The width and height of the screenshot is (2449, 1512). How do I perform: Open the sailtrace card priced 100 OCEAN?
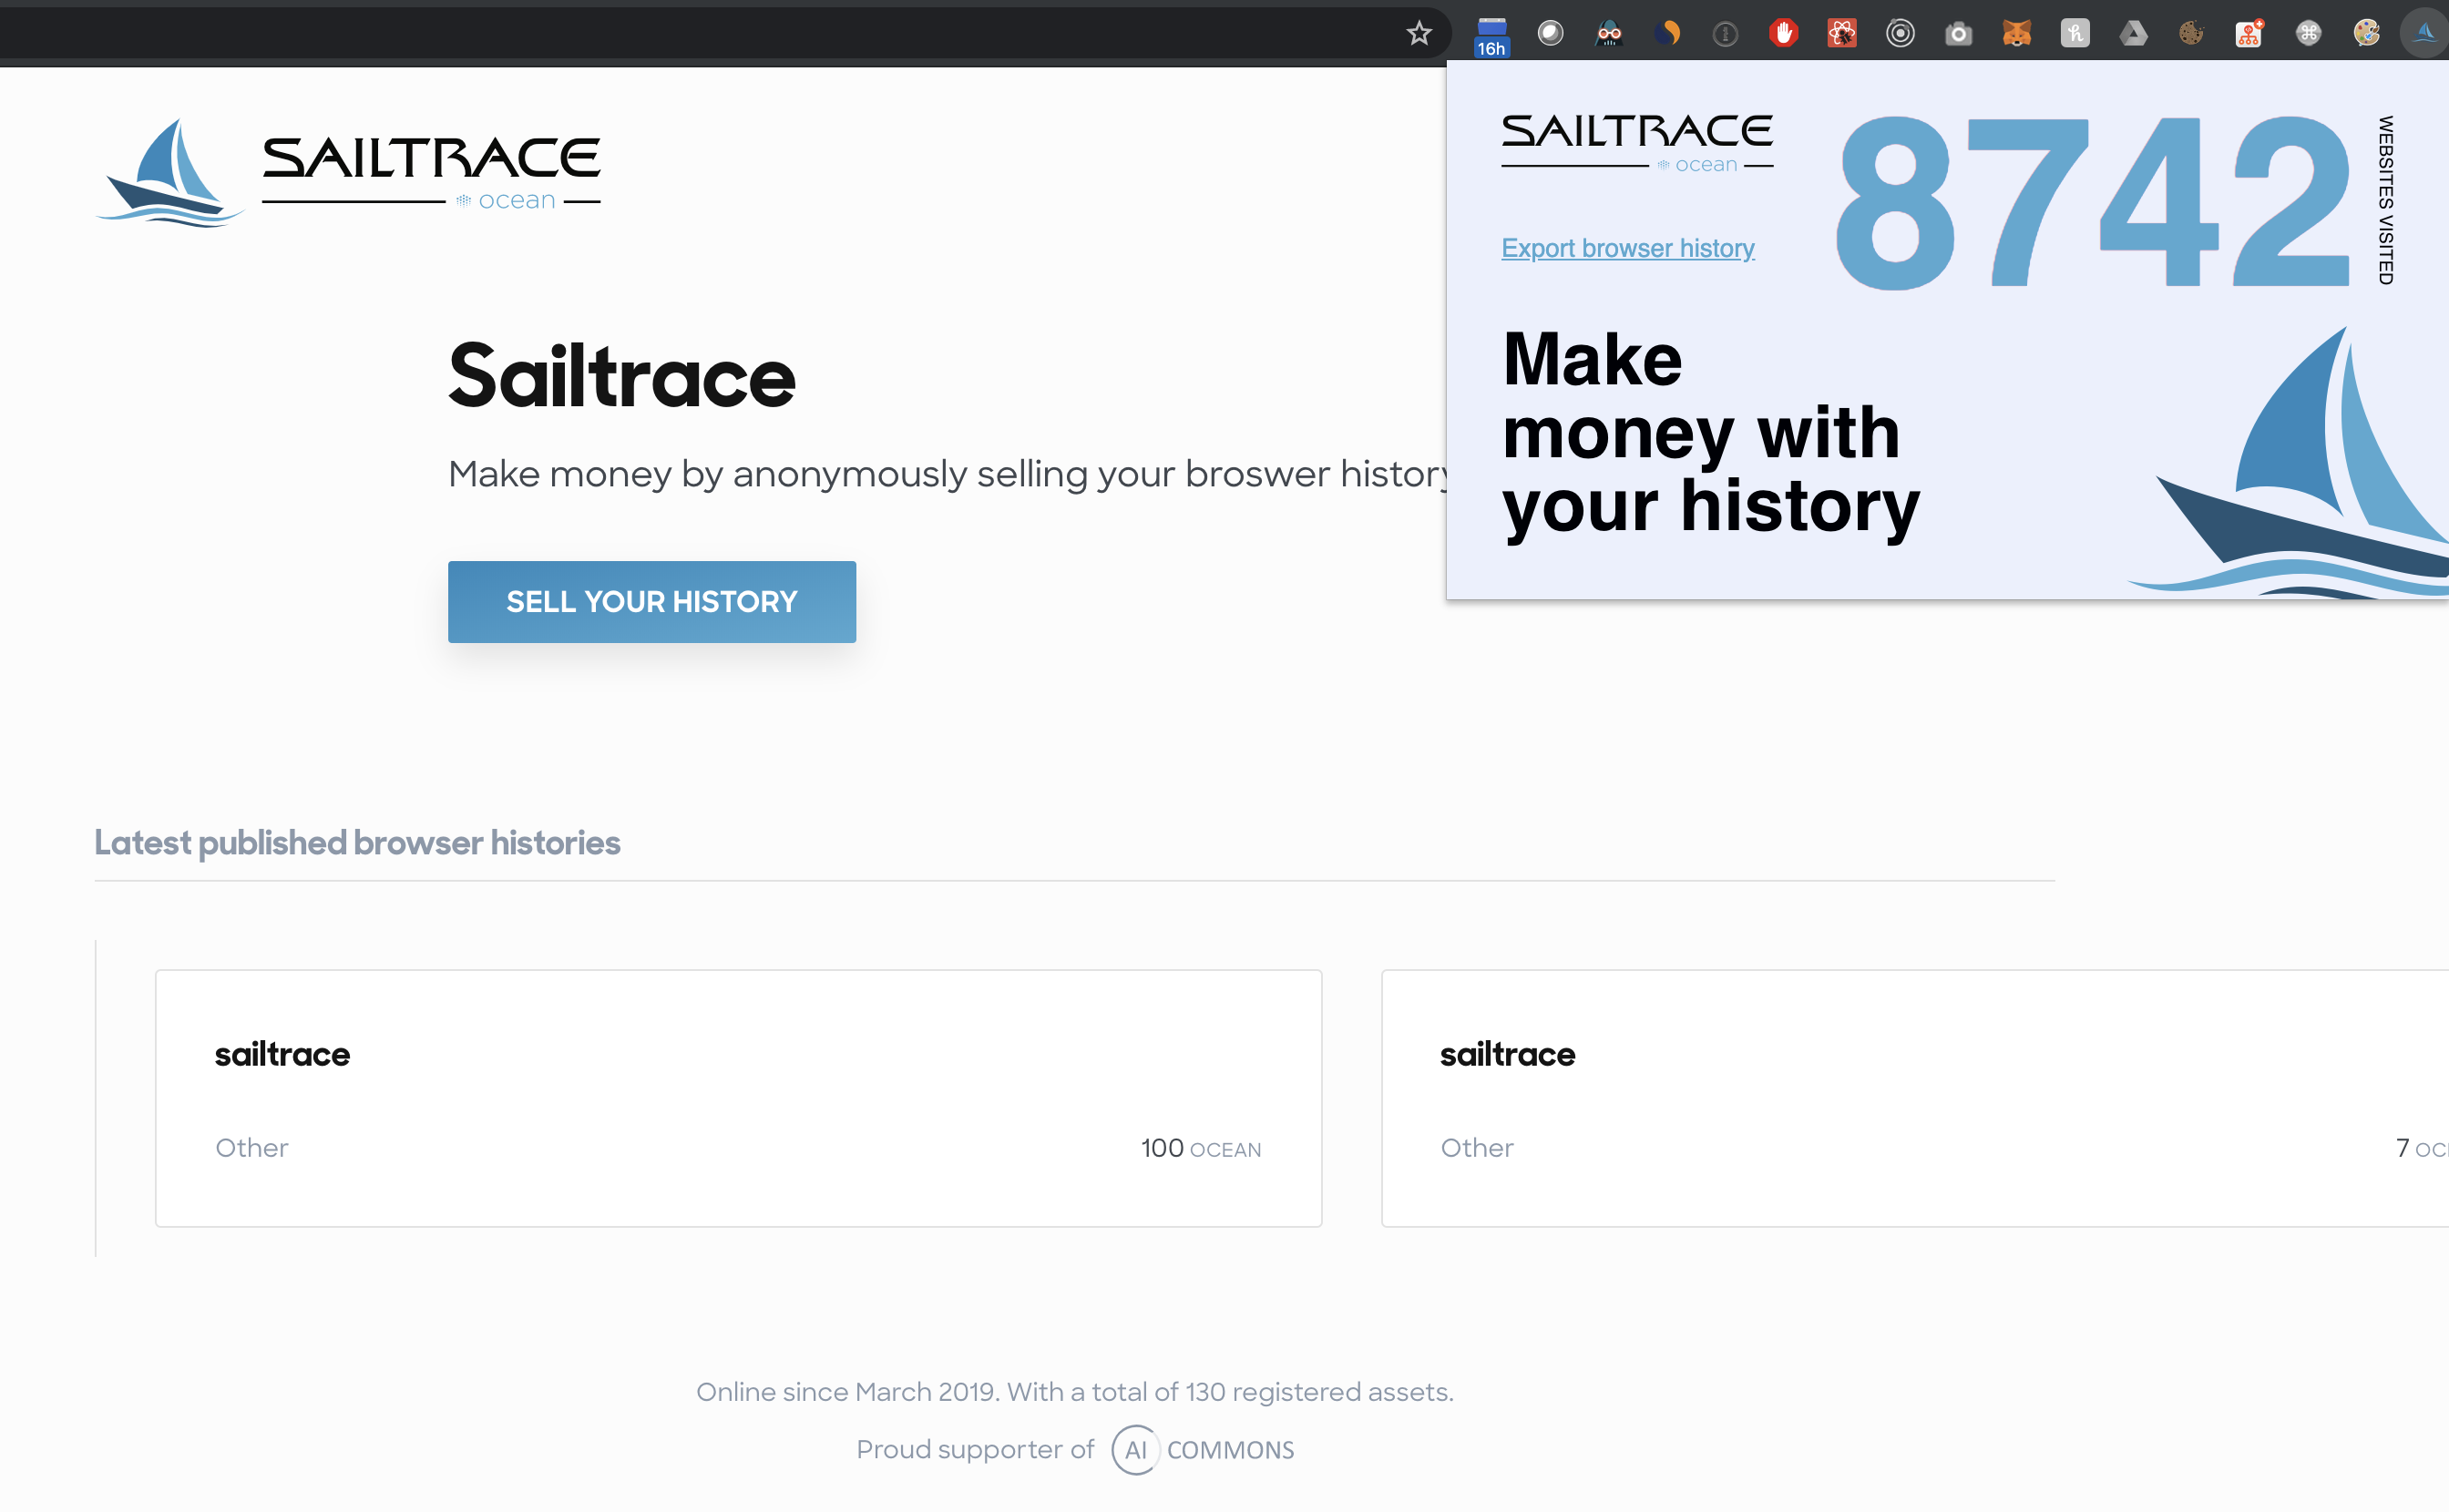738,1097
